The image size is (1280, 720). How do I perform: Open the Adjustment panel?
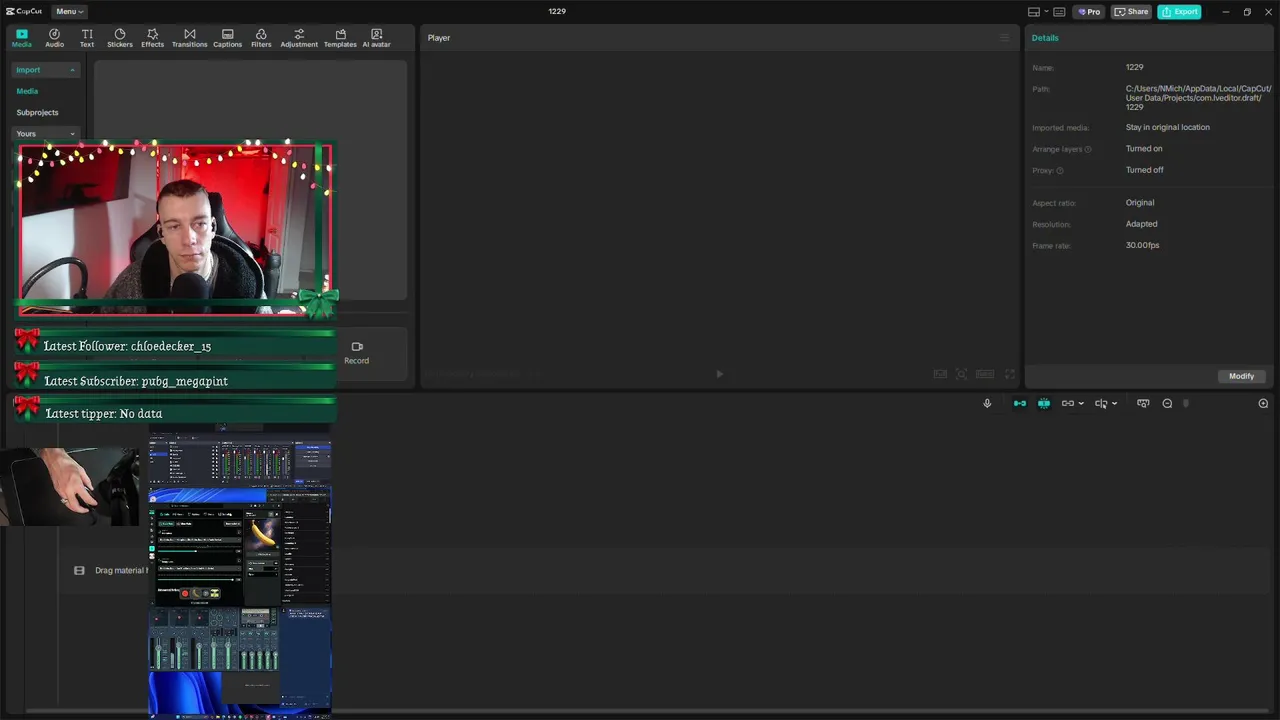[x=299, y=38]
